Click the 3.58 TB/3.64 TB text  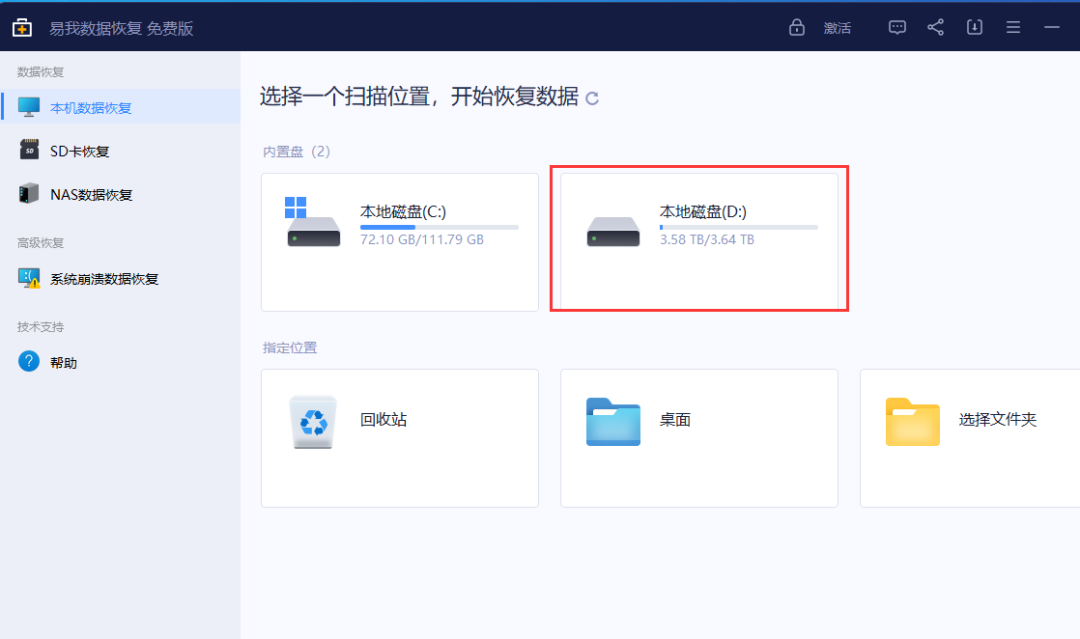pyautogui.click(x=707, y=240)
